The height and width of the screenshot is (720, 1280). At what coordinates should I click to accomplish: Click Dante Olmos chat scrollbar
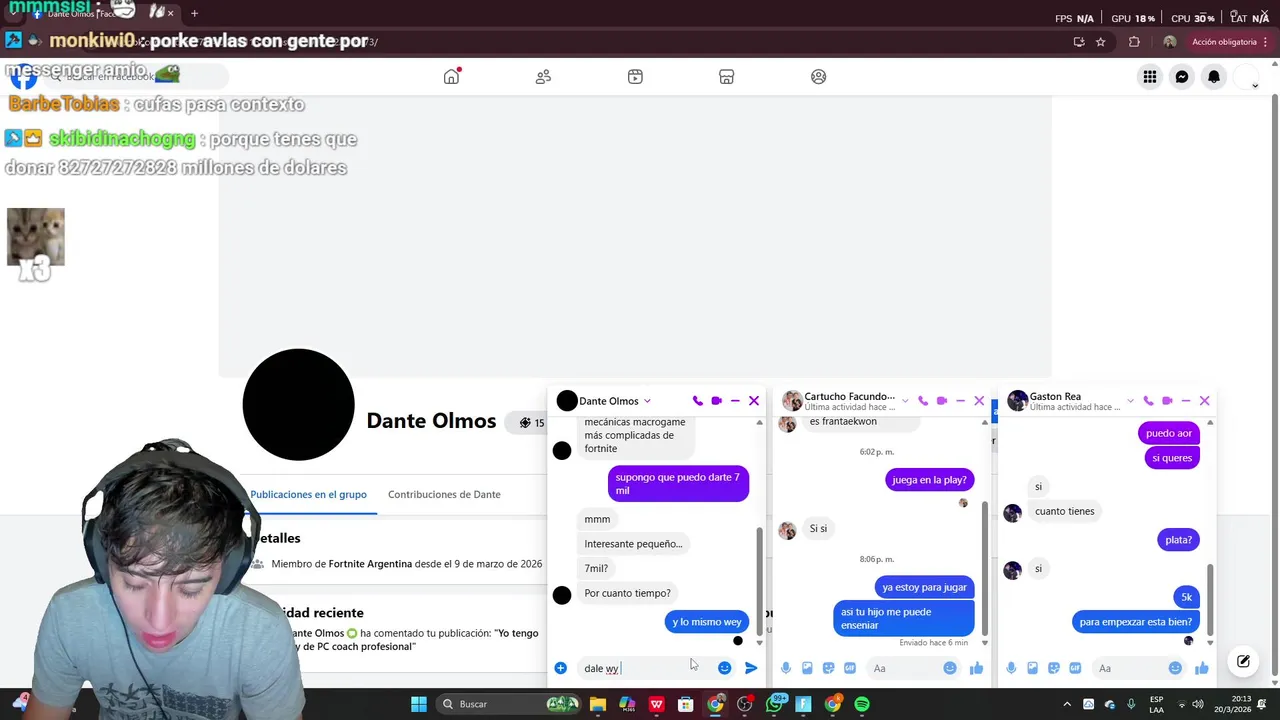759,580
